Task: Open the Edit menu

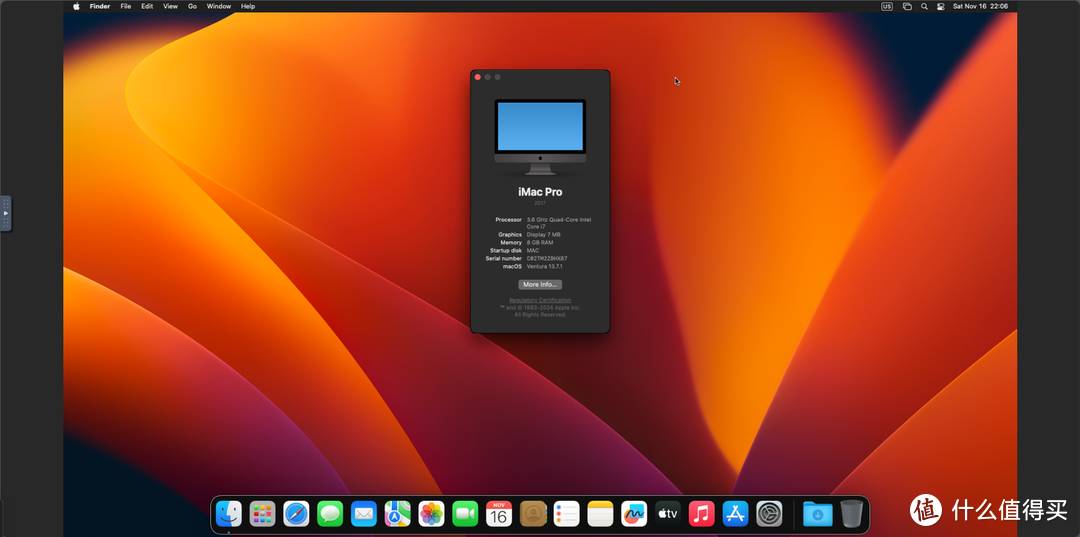Action: (x=147, y=6)
